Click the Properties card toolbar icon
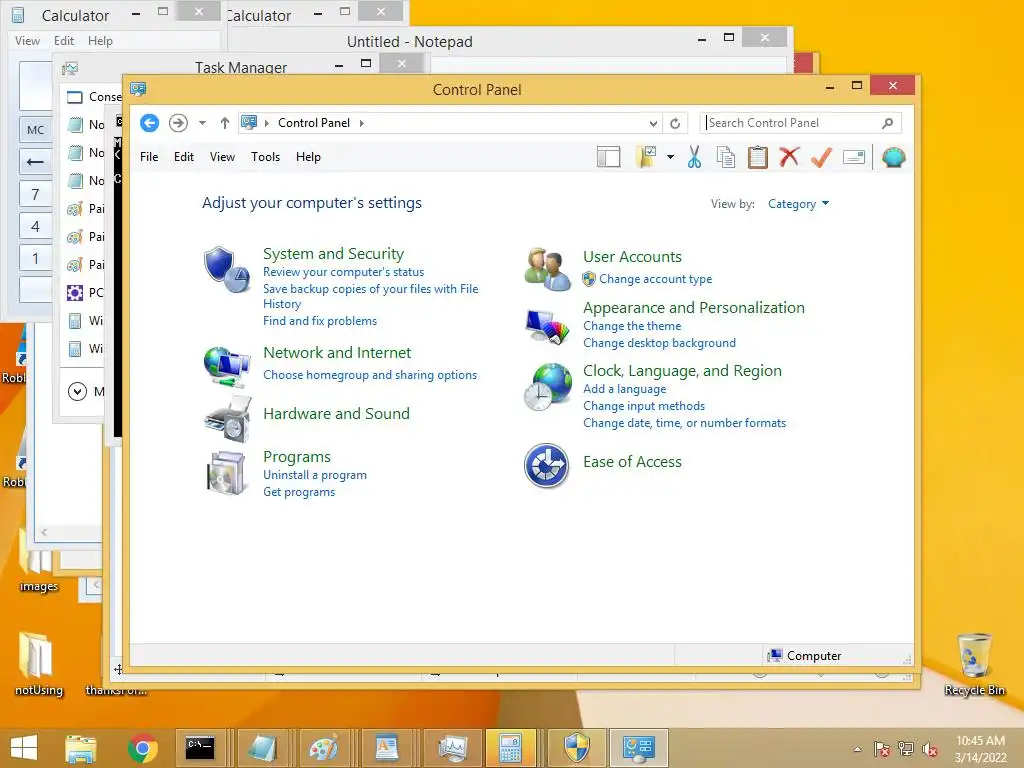The image size is (1024, 768). click(x=854, y=157)
